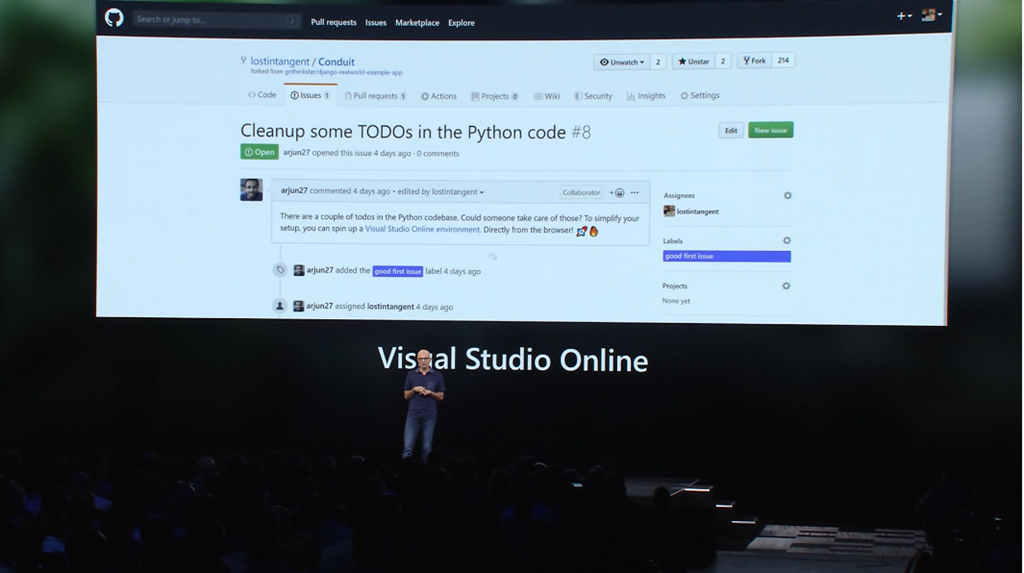This screenshot has height=573, width=1024.
Task: Switch to the Insights tab
Action: click(x=646, y=95)
